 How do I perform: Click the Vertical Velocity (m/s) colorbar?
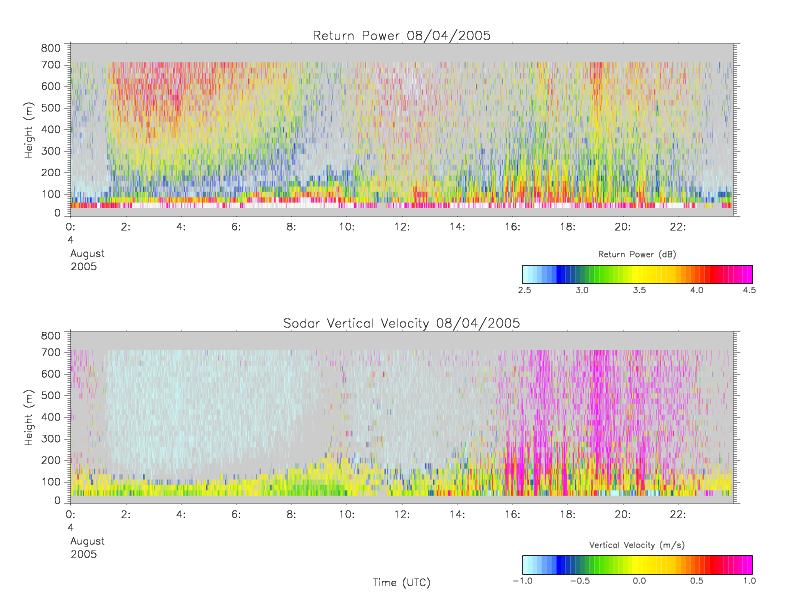pyautogui.click(x=637, y=565)
